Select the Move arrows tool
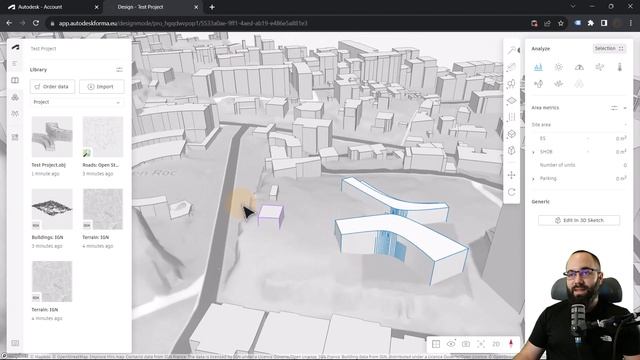This screenshot has height=360, width=640. 511,175
